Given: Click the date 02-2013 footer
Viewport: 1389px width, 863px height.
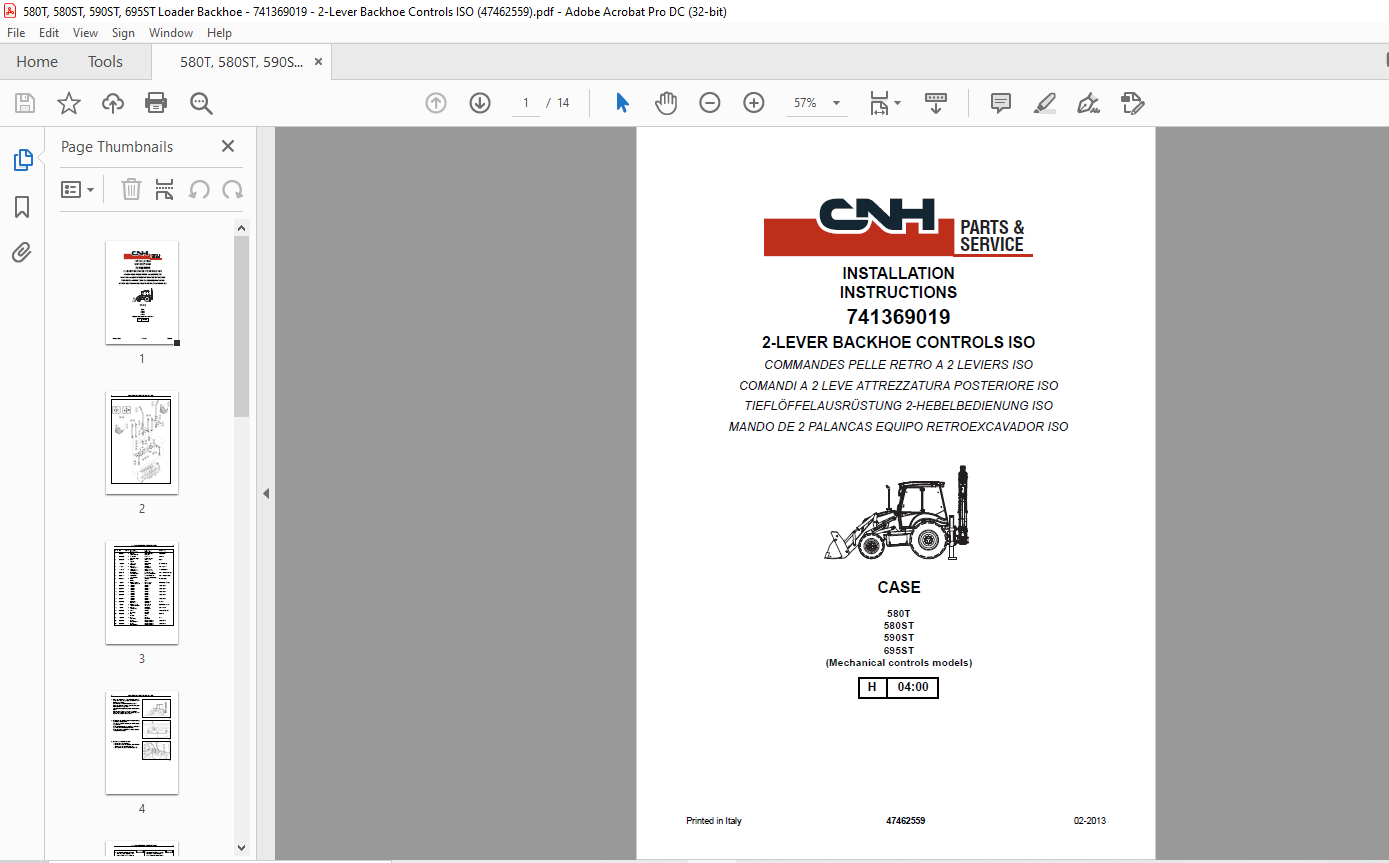Looking at the screenshot, I should click(1090, 821).
